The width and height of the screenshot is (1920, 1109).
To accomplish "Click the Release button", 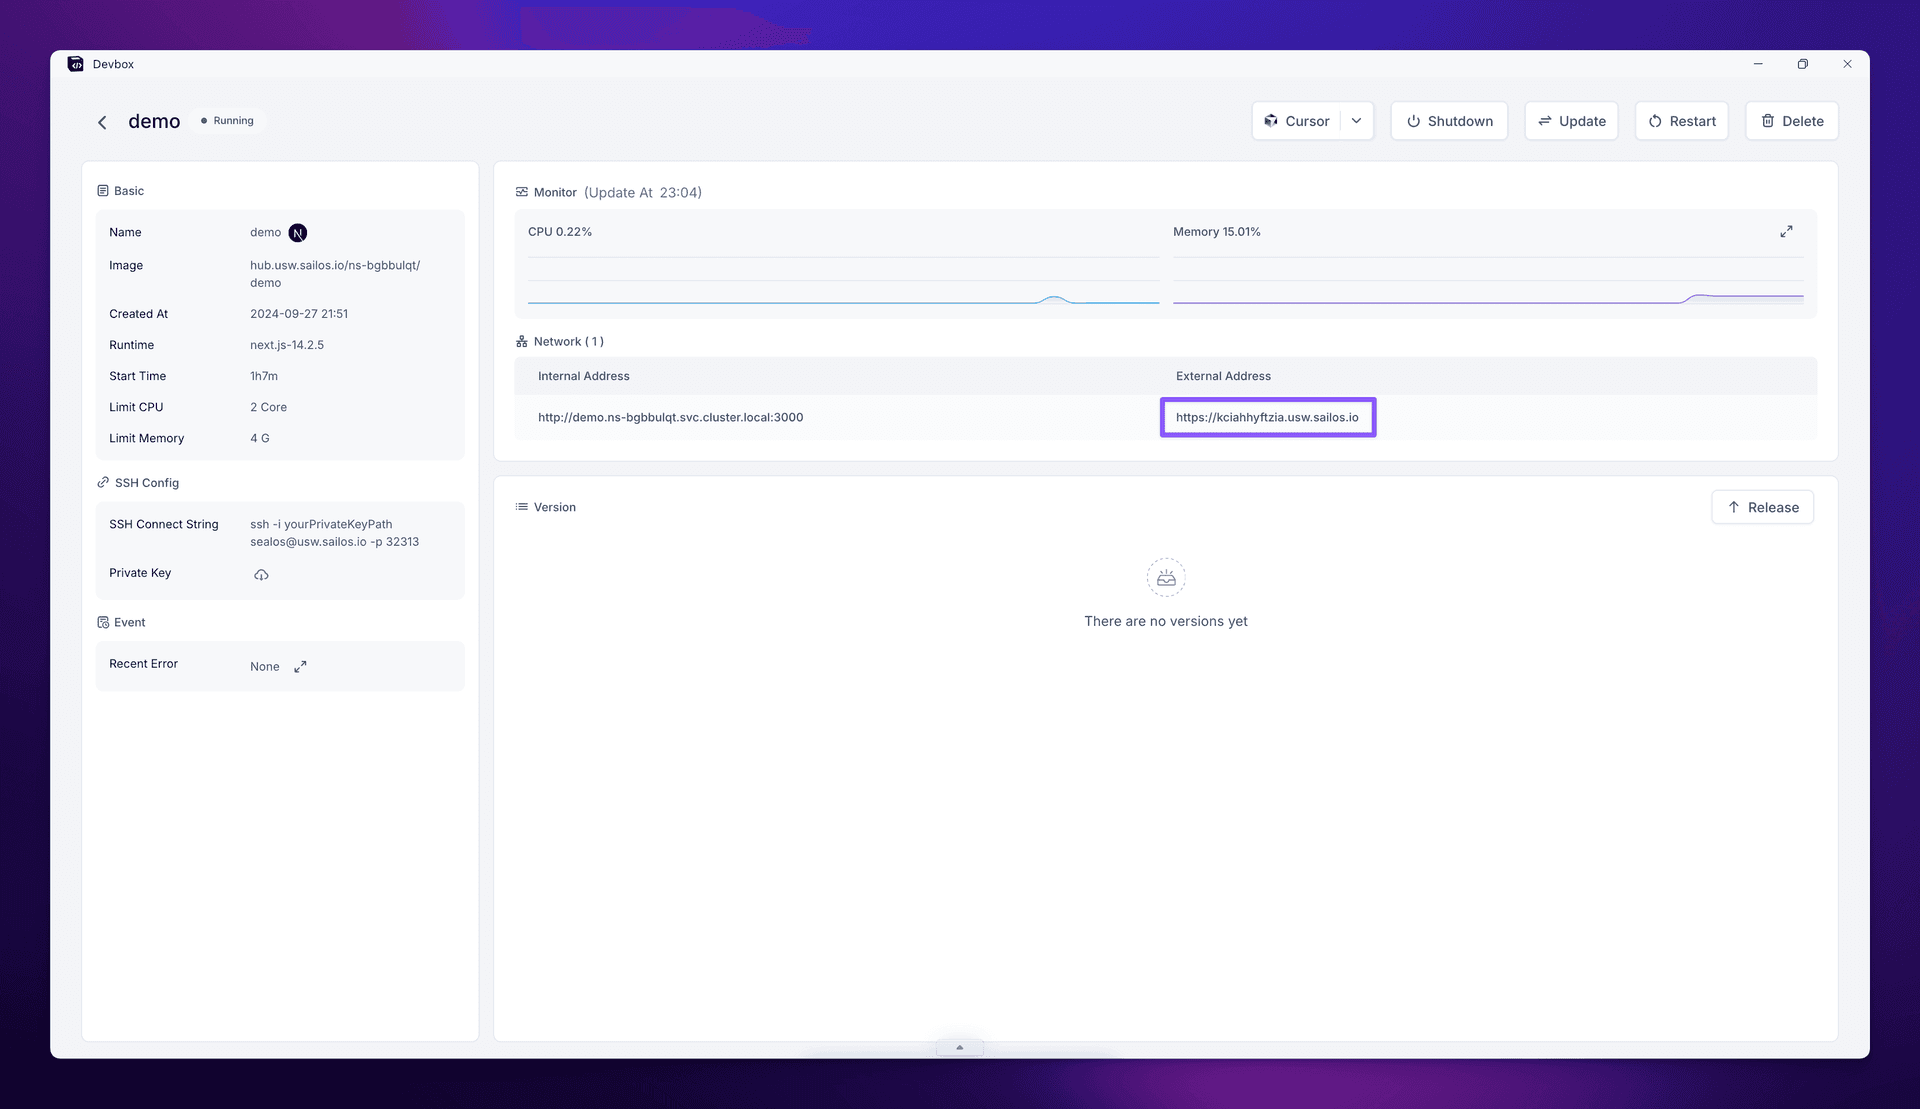I will point(1762,507).
